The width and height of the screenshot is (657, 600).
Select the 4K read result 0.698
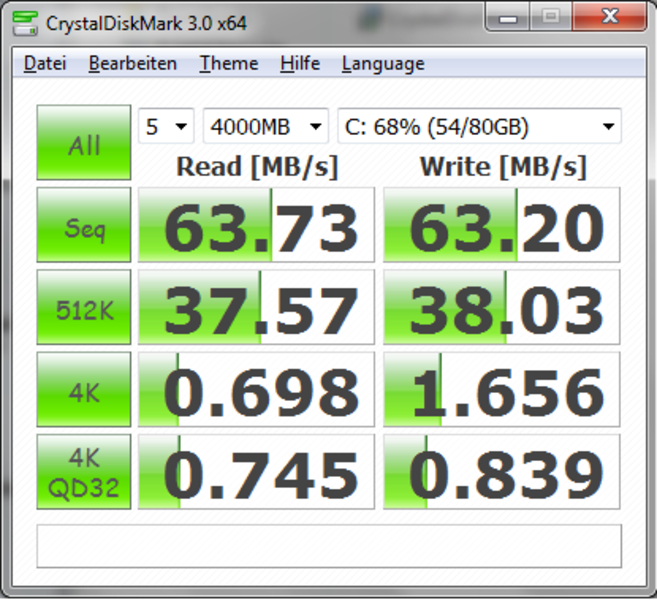tap(256, 390)
